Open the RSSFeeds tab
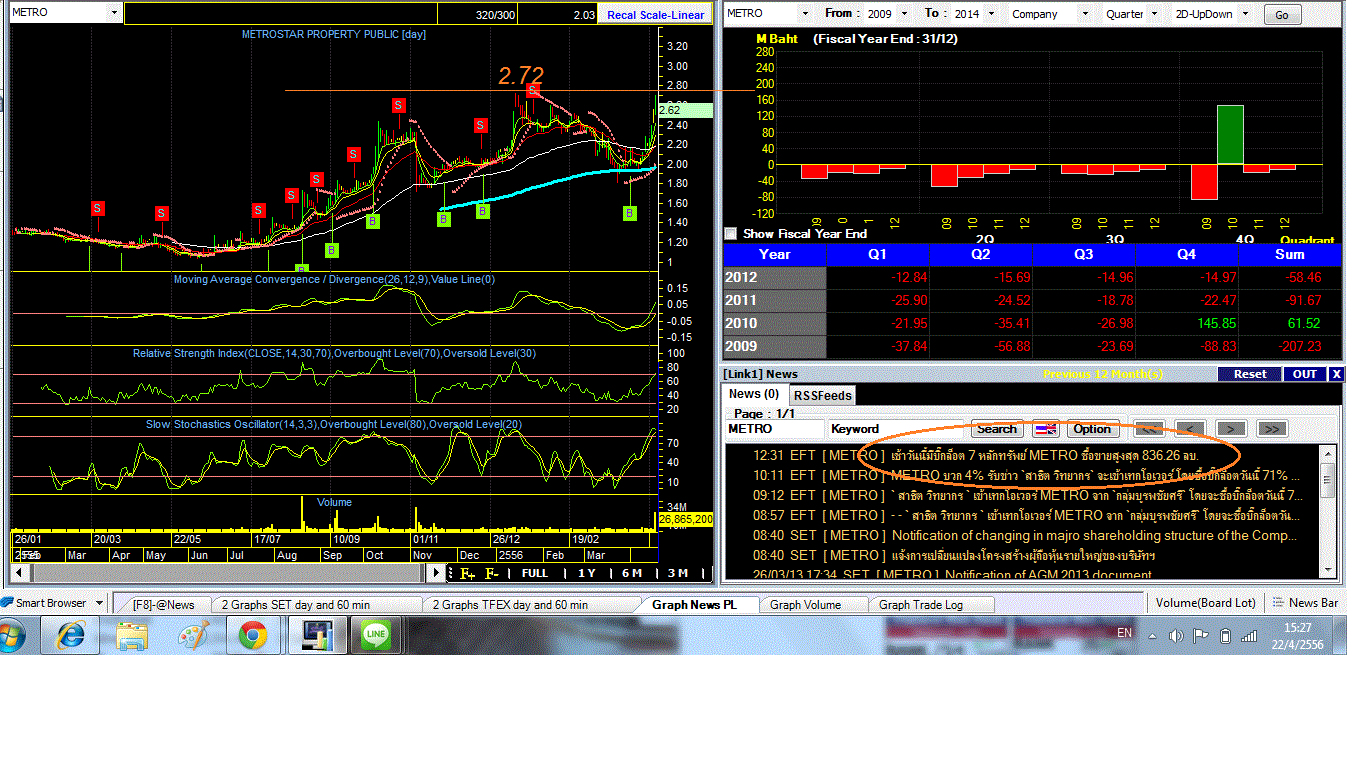Screen dimensions: 1366x768 822,395
